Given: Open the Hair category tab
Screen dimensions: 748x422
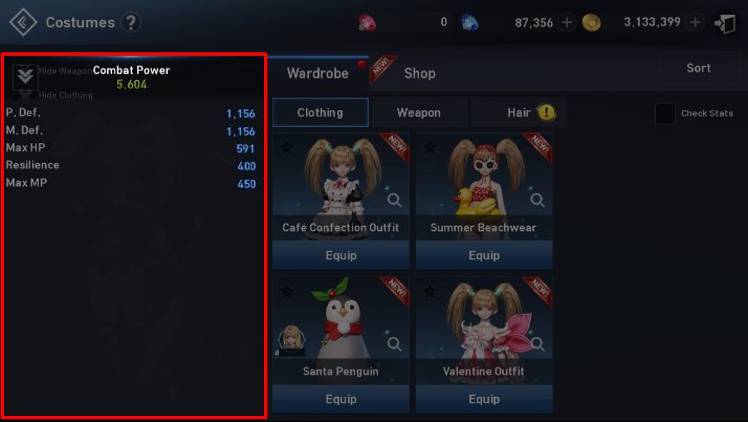Looking at the screenshot, I should coord(519,113).
